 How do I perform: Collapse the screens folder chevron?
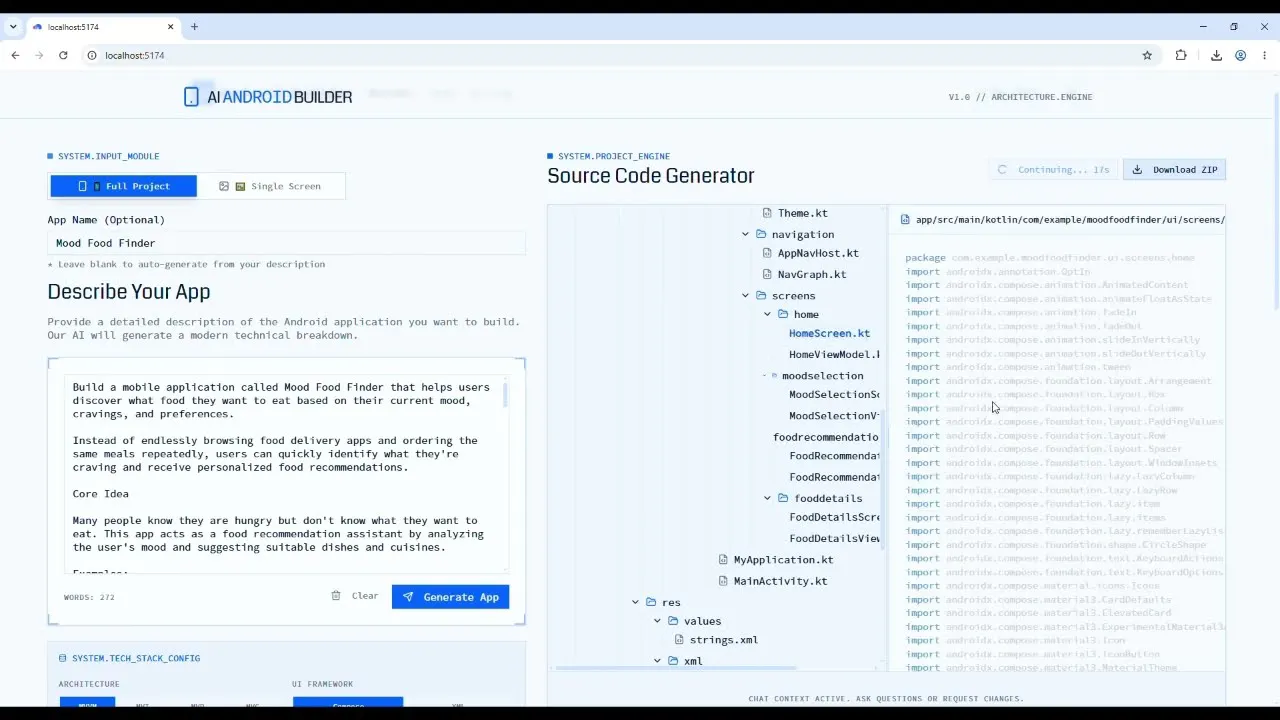tap(745, 296)
